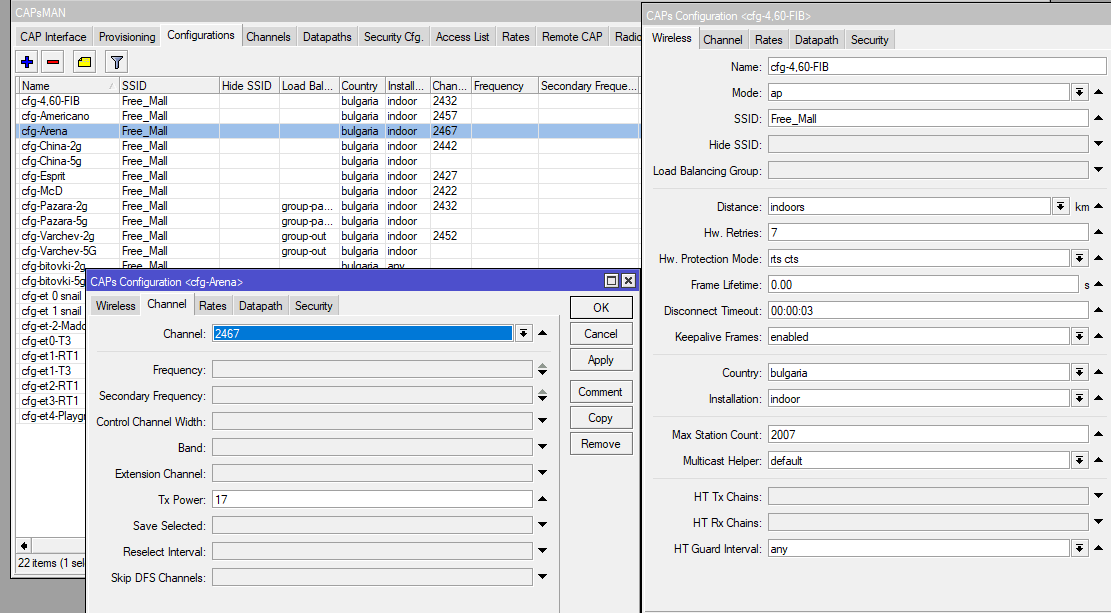The width and height of the screenshot is (1111, 613).
Task: Click the Disconnect Timeout field
Action: coord(928,310)
